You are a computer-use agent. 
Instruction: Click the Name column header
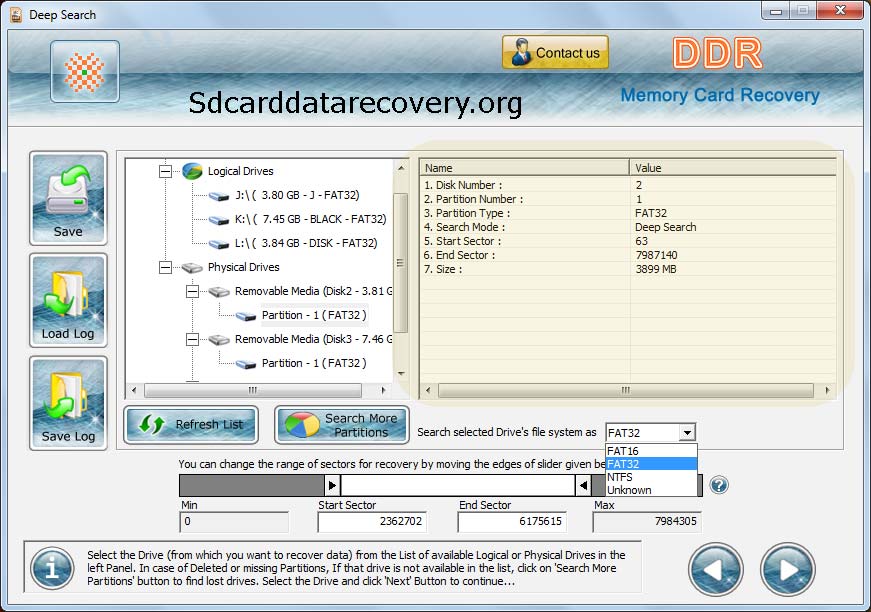pos(524,168)
